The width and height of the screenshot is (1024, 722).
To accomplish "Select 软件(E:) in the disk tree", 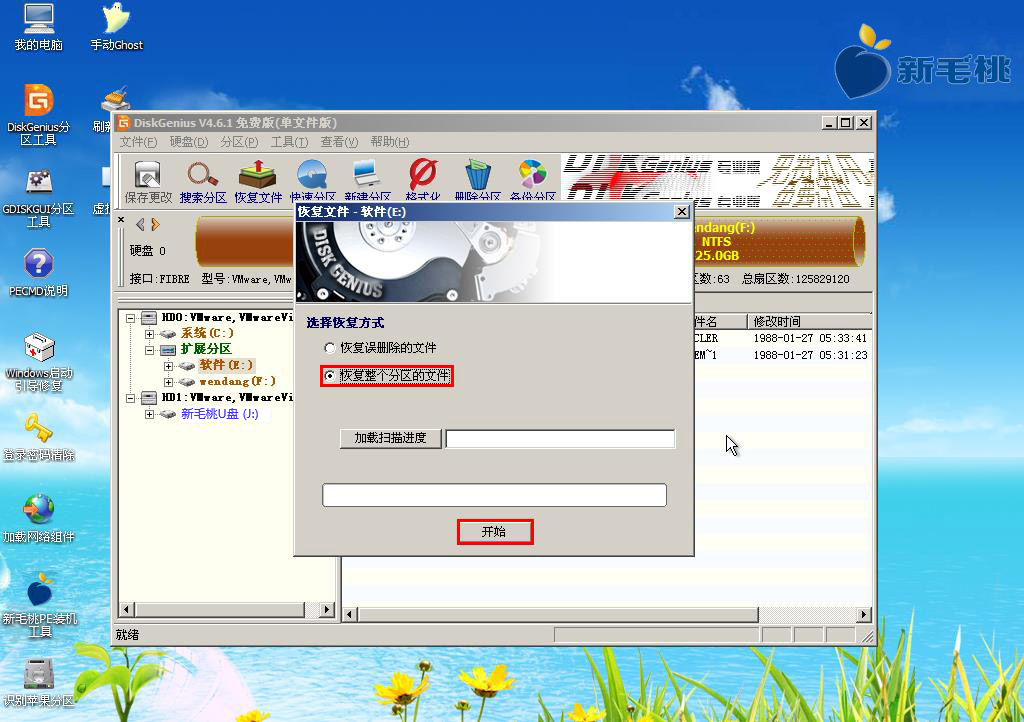I will pyautogui.click(x=226, y=366).
